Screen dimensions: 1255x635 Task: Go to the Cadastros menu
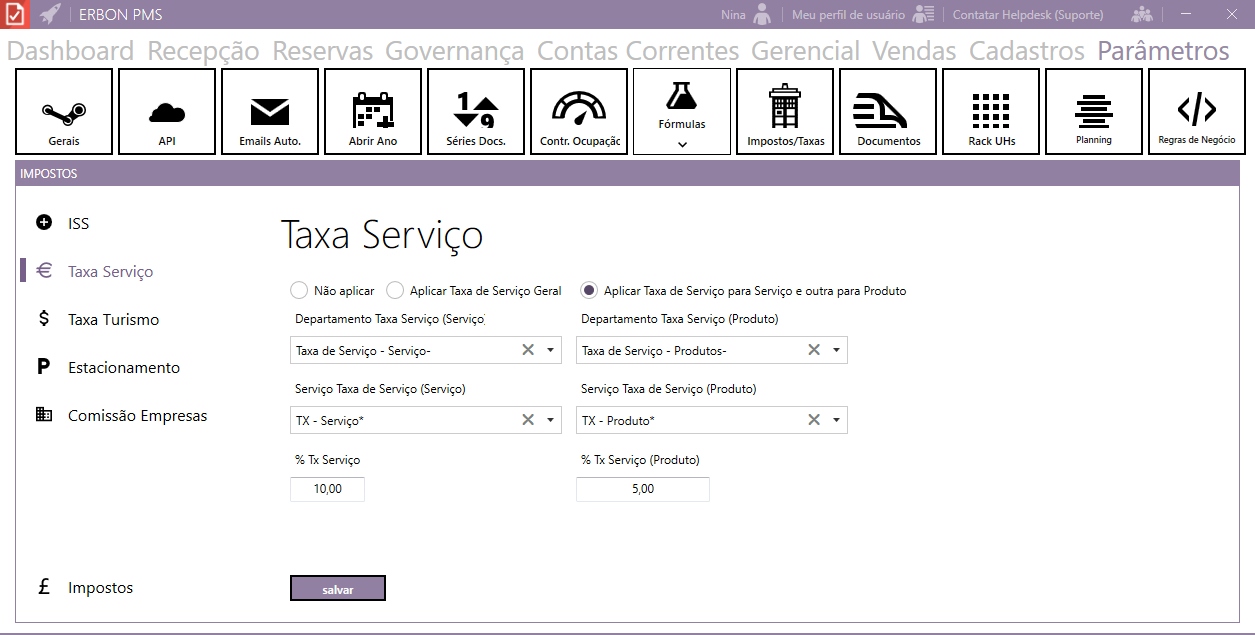(x=1027, y=51)
